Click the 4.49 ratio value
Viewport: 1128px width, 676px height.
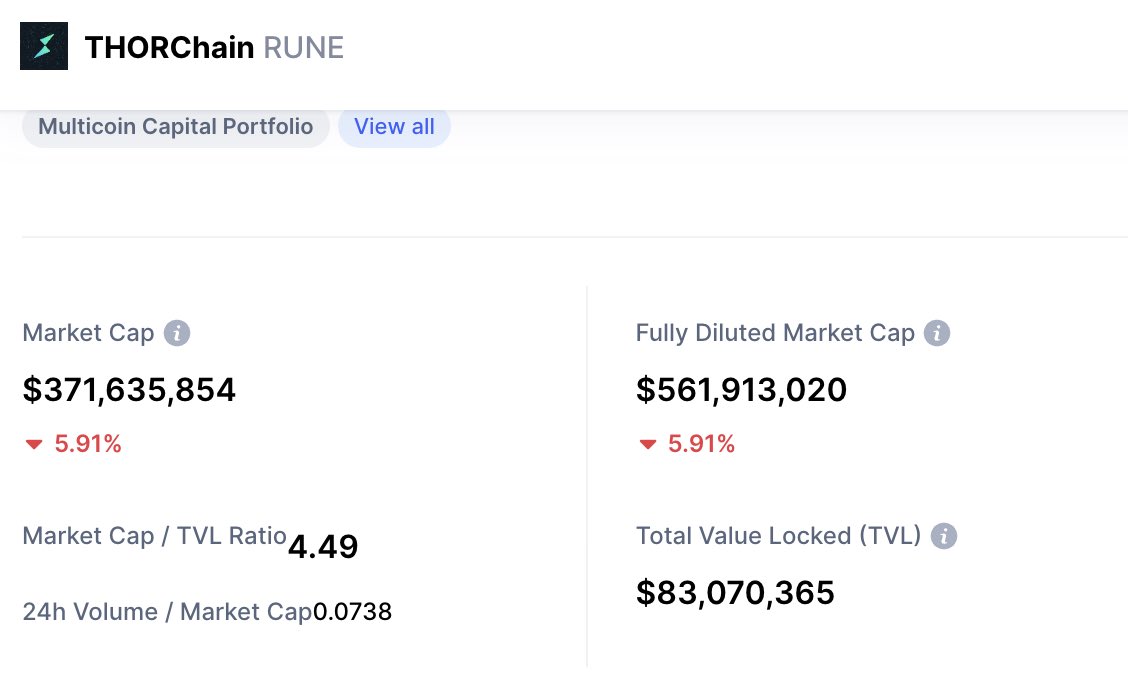point(323,547)
